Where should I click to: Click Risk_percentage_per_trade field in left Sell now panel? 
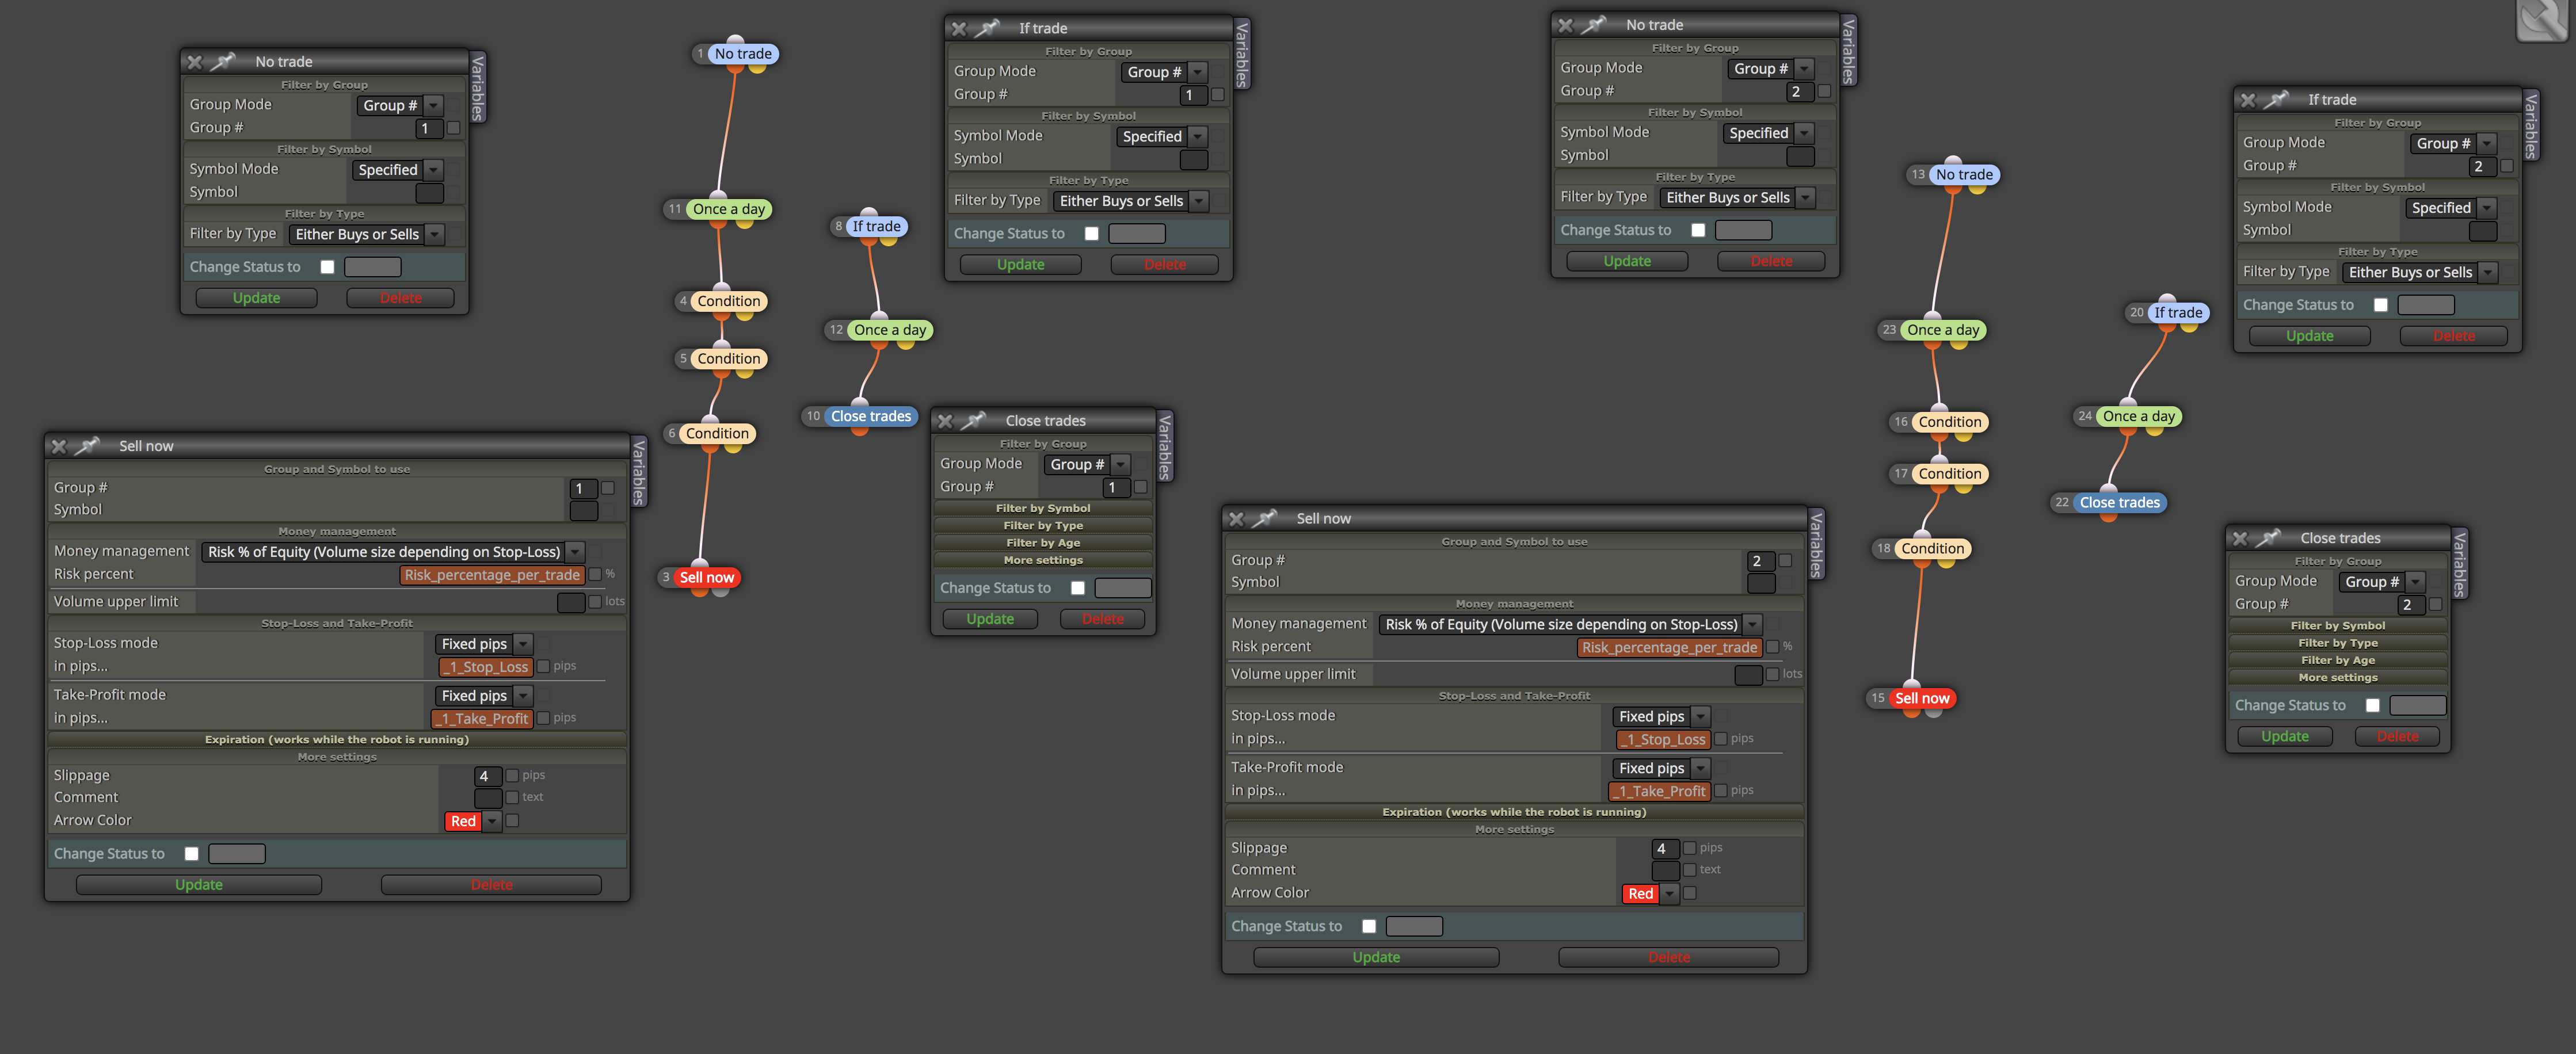coord(492,576)
